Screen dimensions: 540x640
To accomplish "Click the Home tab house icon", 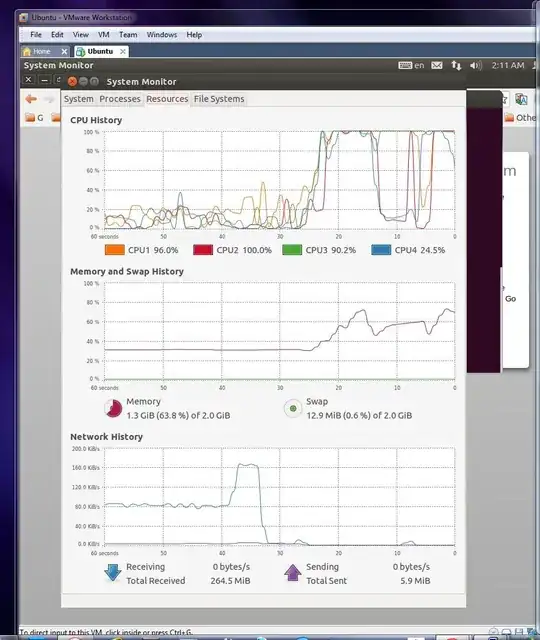I will (x=27, y=51).
